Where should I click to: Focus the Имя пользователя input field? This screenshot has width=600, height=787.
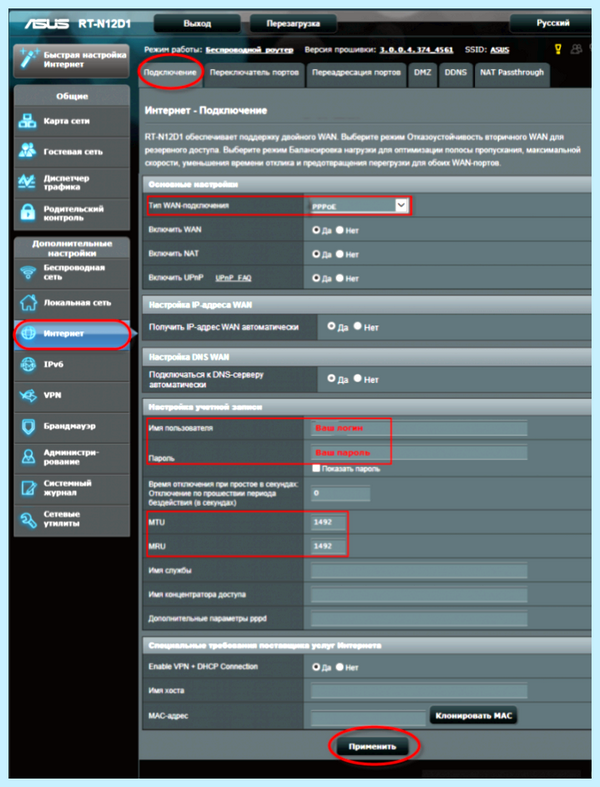419,428
